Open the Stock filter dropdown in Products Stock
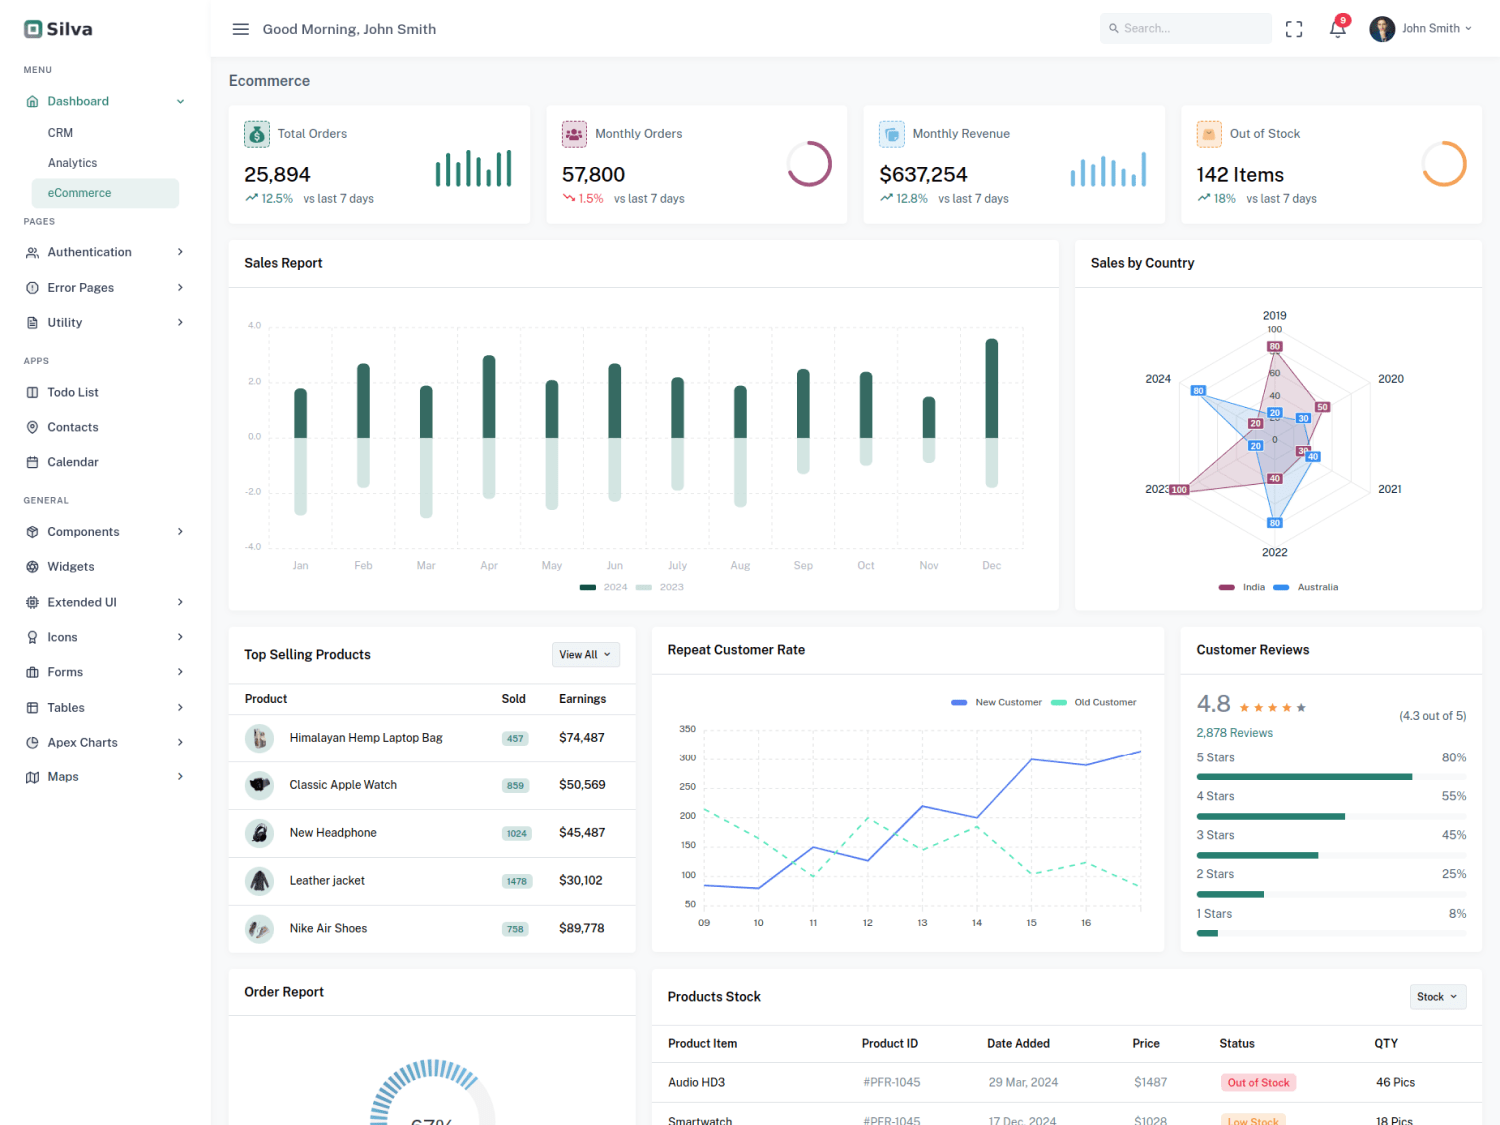 pyautogui.click(x=1437, y=996)
